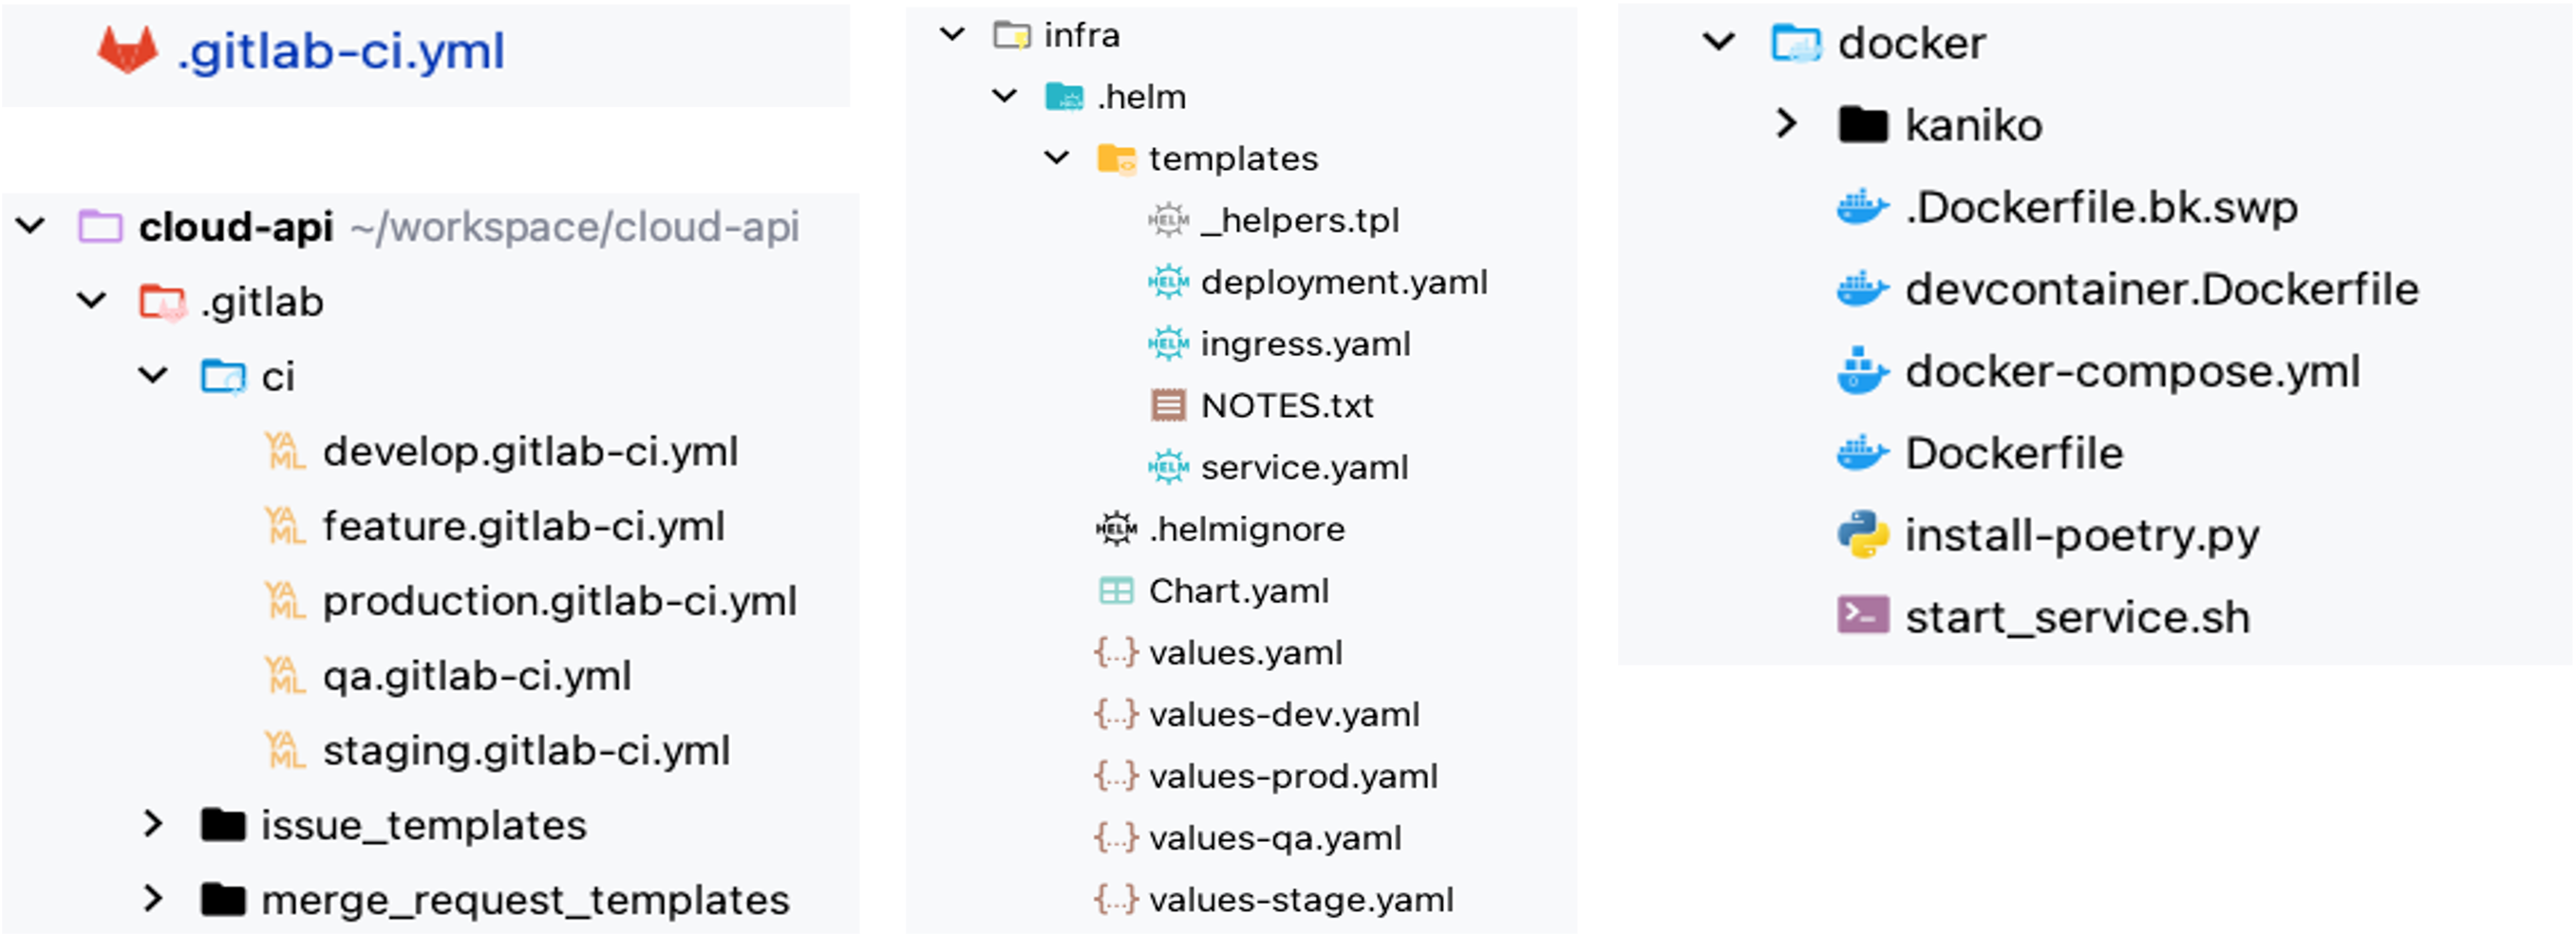The width and height of the screenshot is (2576, 935).
Task: Click the GitLab fox logo icon
Action: (127, 50)
